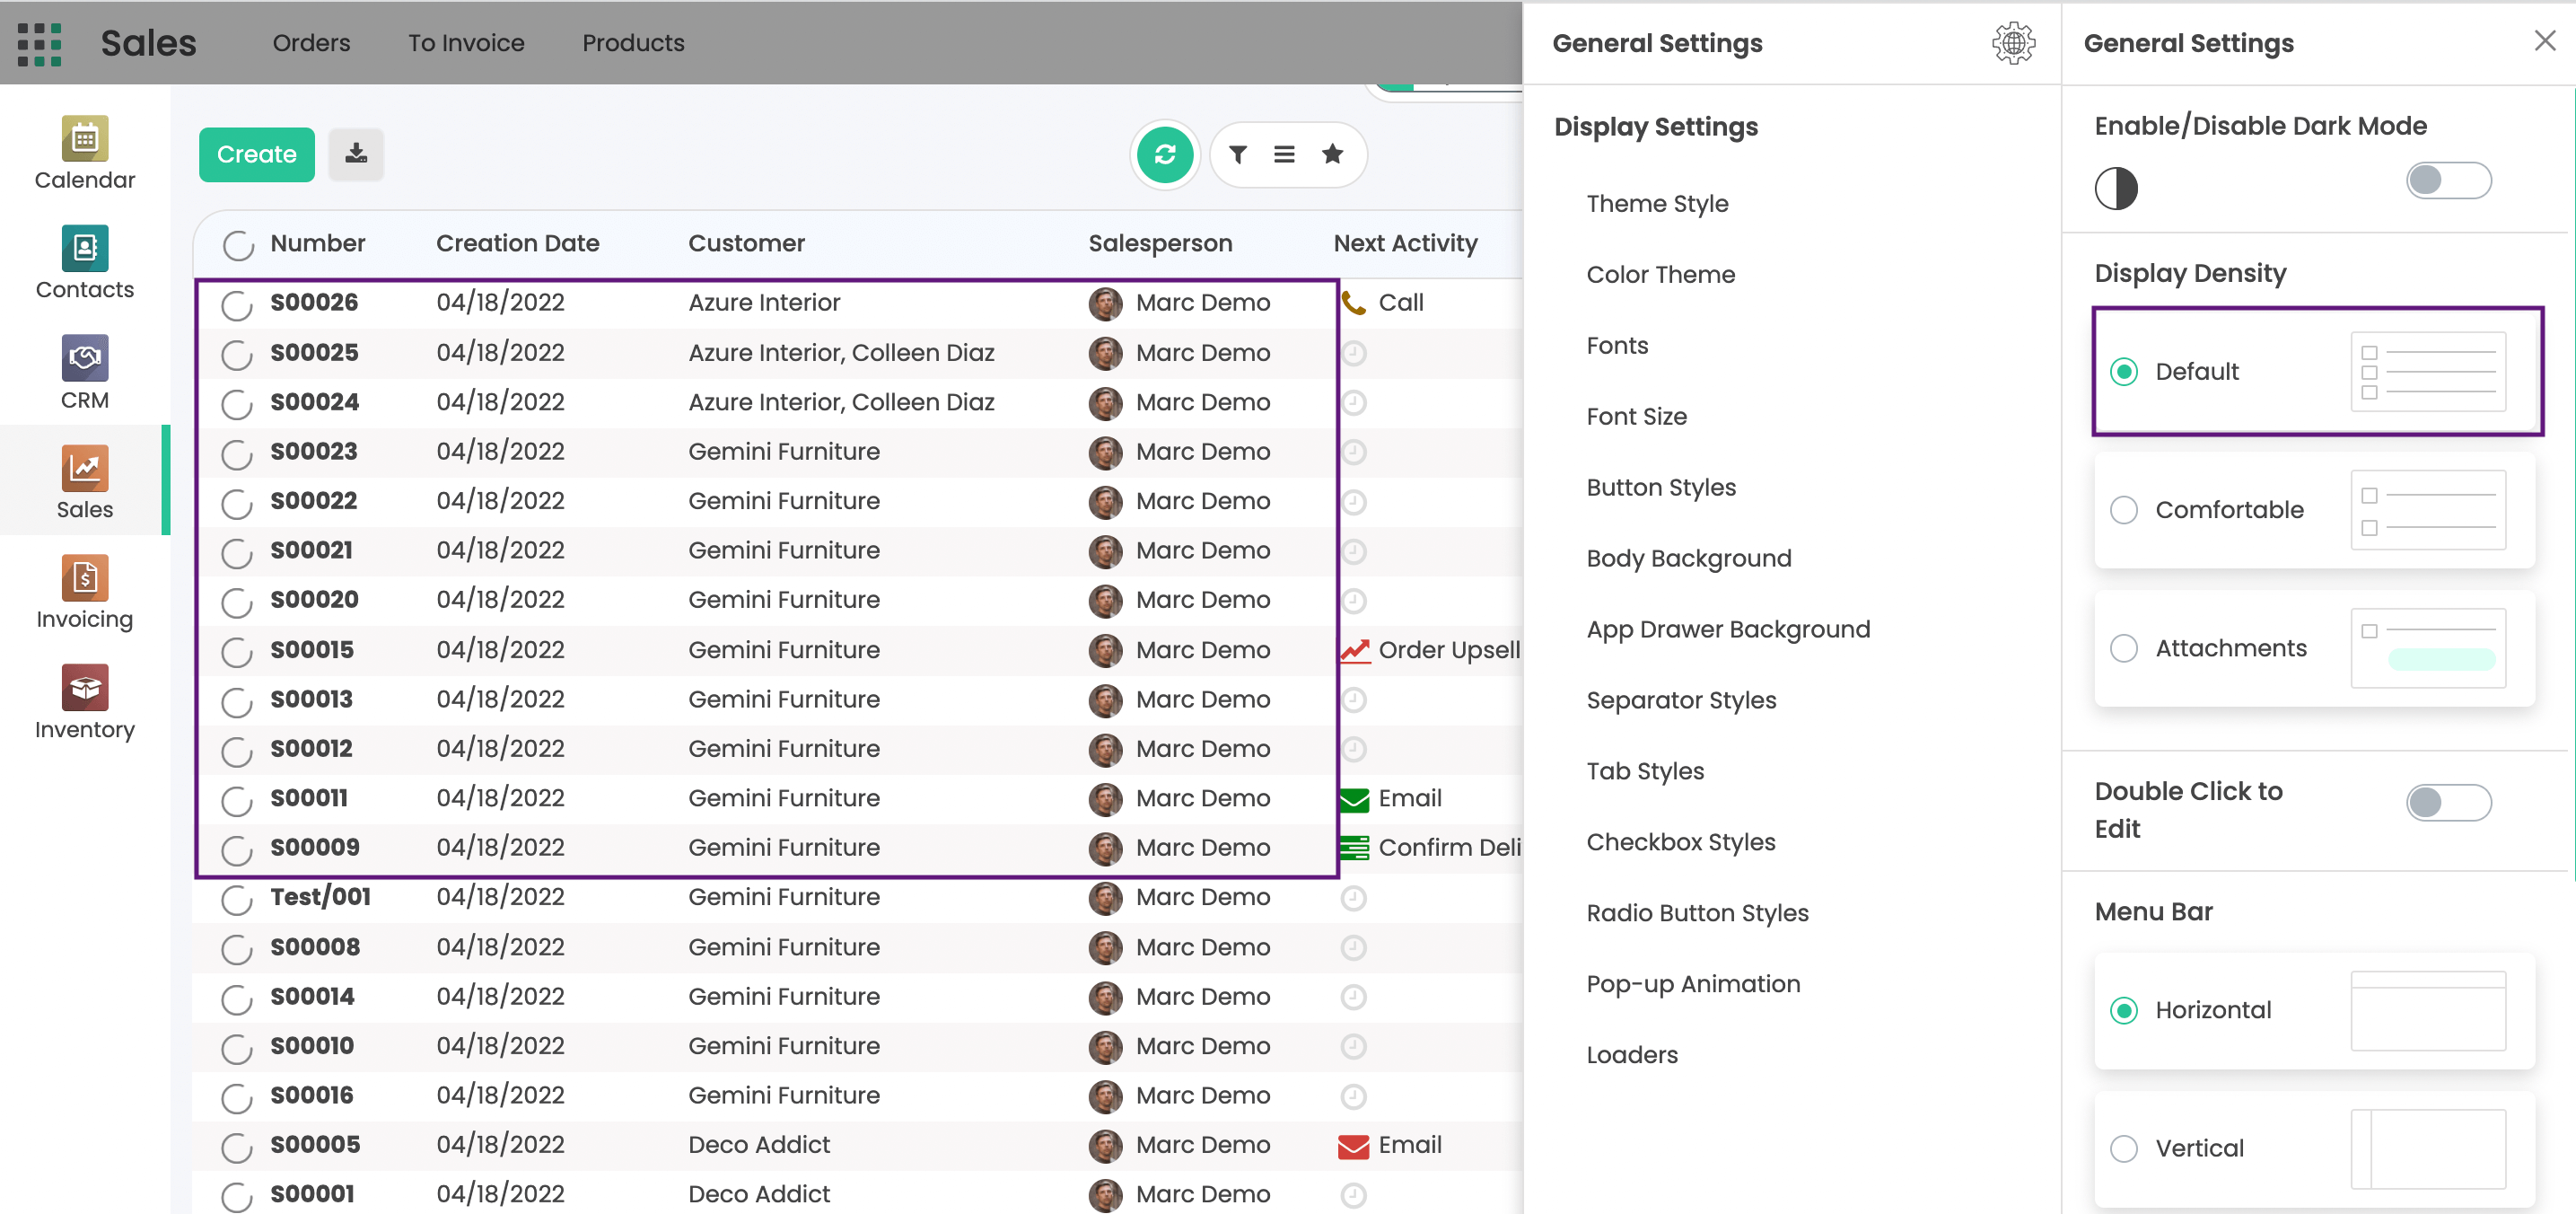Viewport: 2576px width, 1214px height.
Task: Open Font Size settings
Action: tap(1636, 416)
